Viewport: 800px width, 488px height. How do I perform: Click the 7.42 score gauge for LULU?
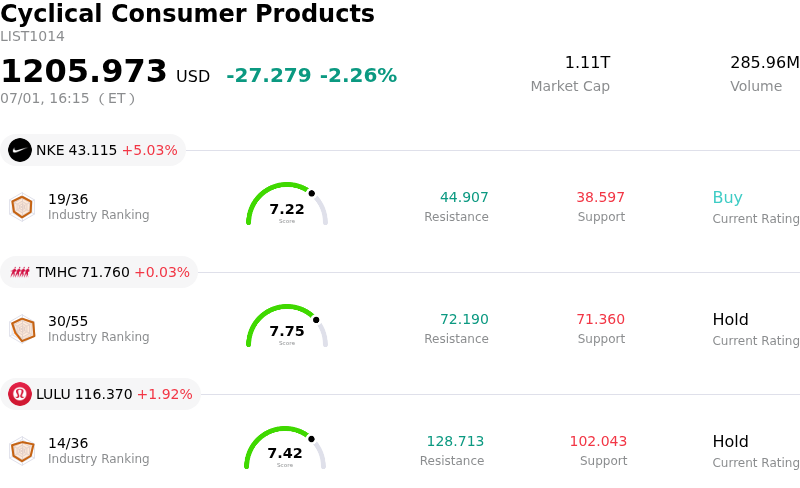(285, 448)
